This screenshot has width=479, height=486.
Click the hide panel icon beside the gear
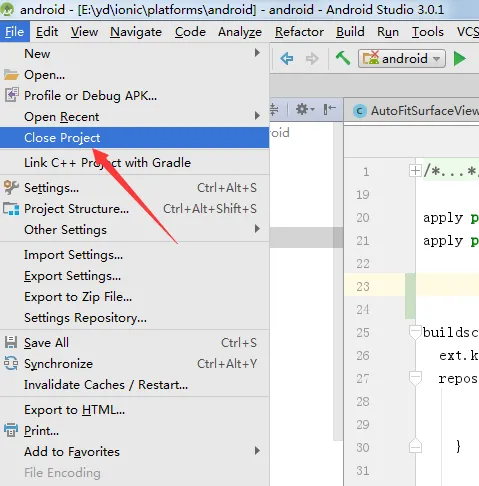[x=329, y=109]
